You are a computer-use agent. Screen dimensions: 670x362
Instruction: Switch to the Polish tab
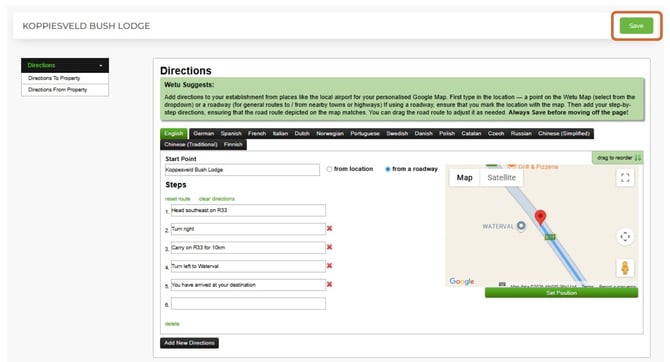(x=447, y=133)
